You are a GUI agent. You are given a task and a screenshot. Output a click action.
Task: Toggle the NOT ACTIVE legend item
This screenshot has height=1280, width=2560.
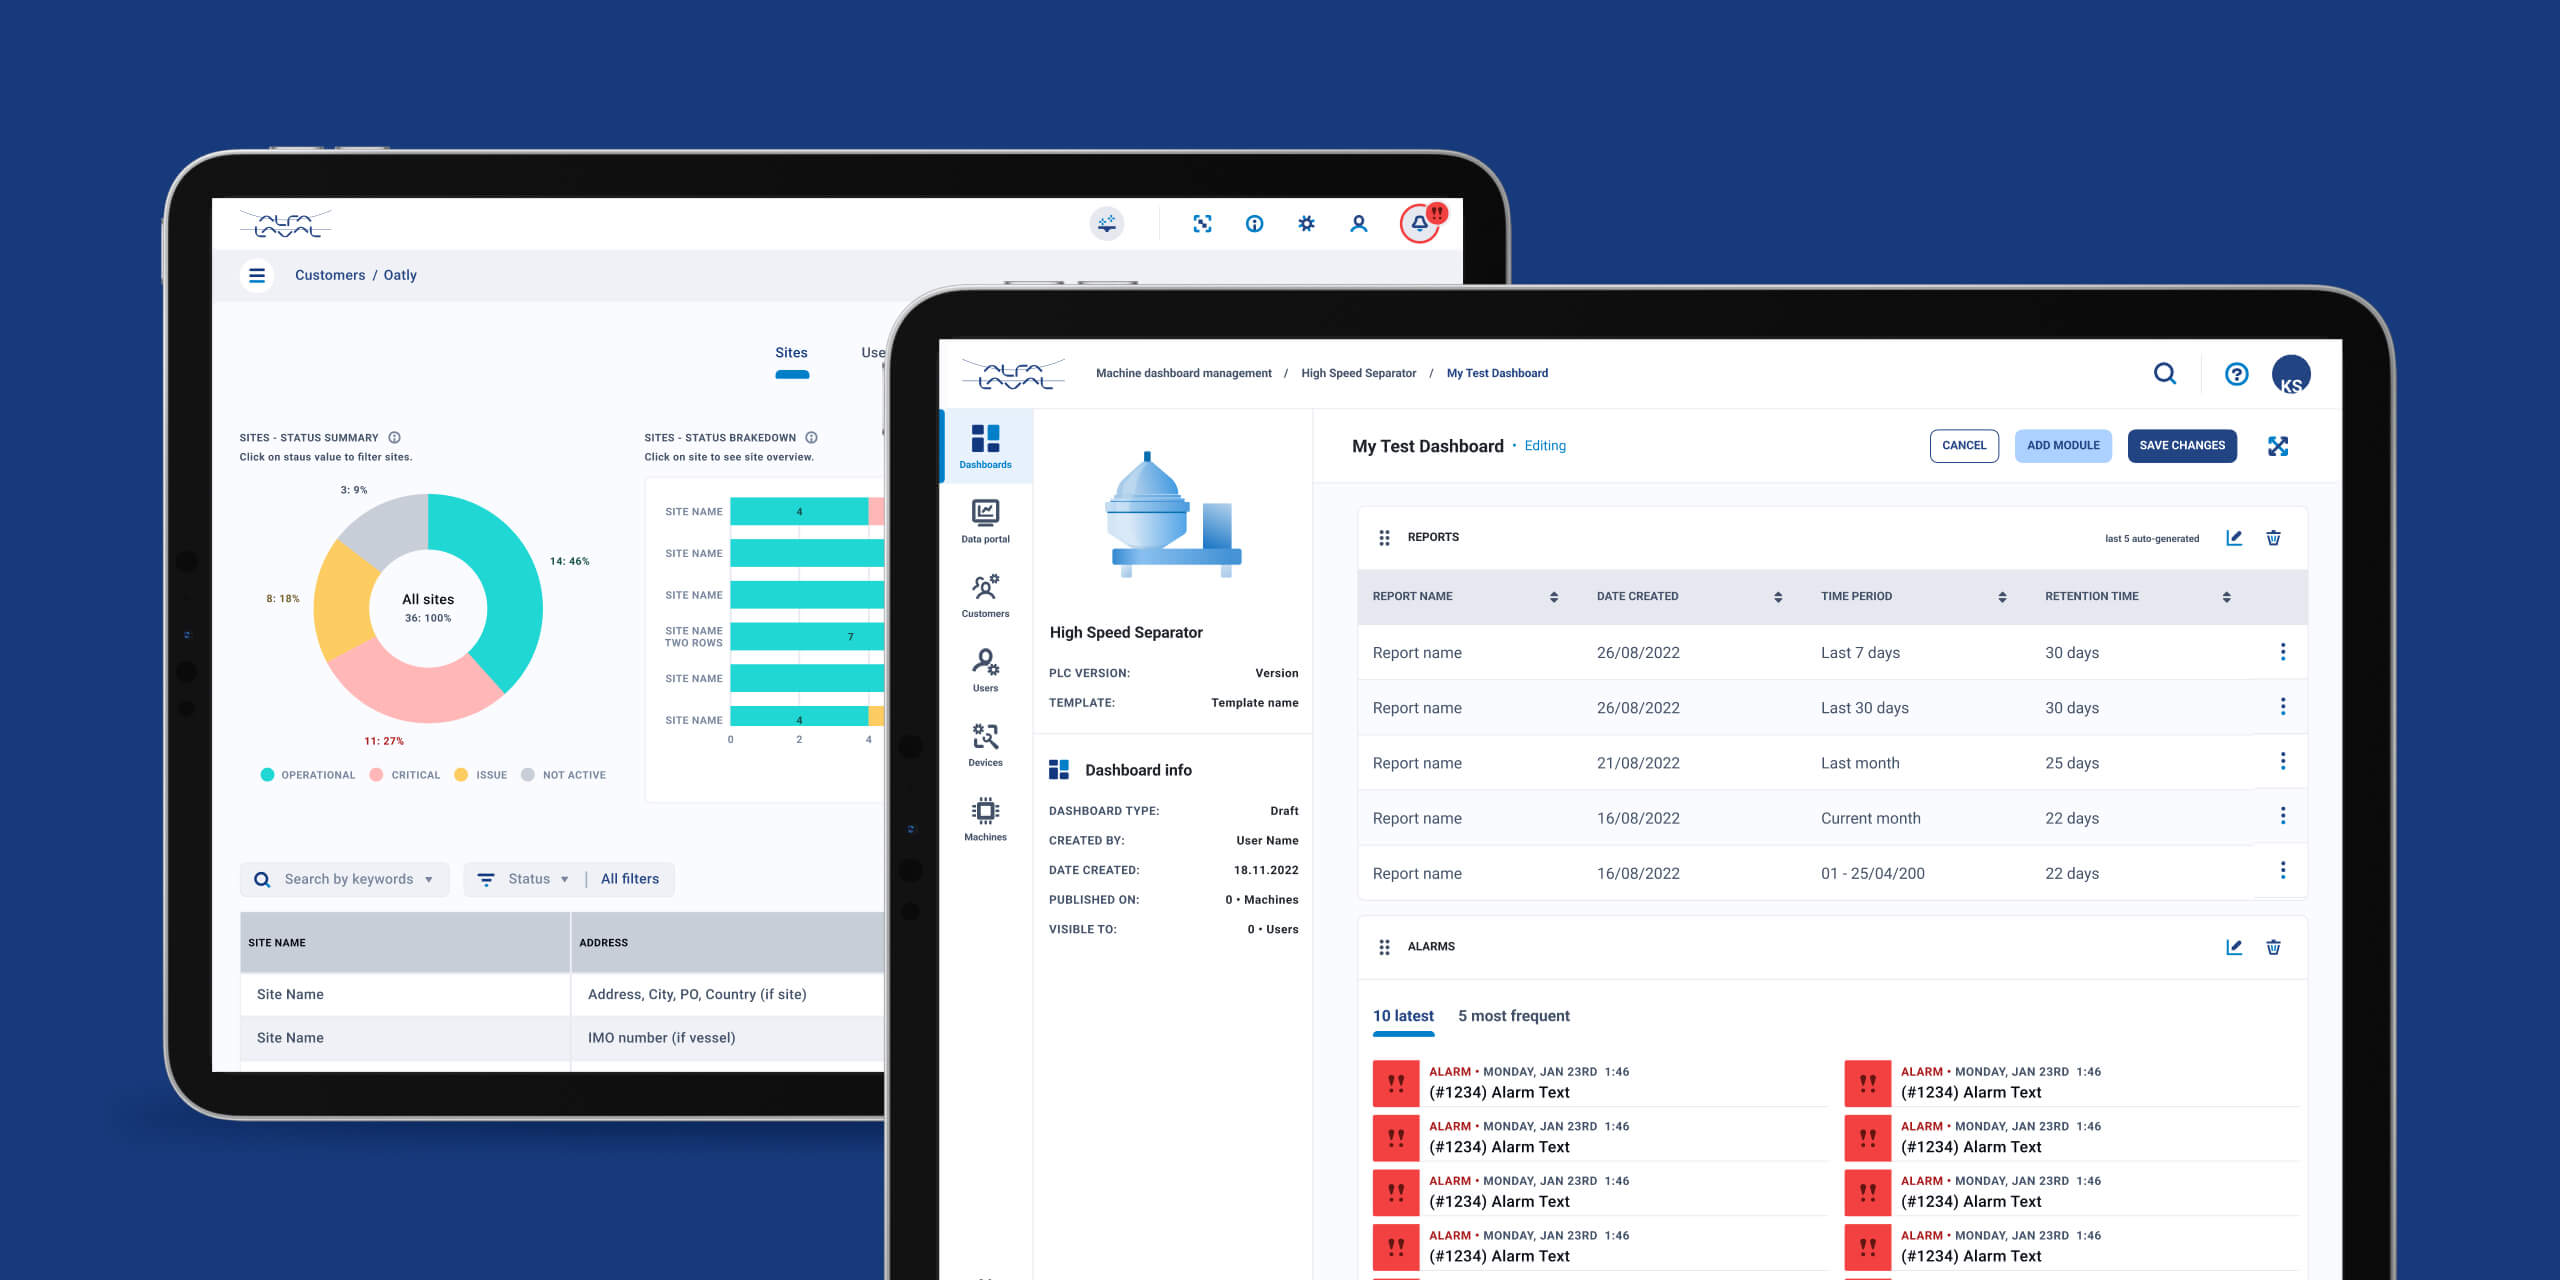click(x=564, y=775)
